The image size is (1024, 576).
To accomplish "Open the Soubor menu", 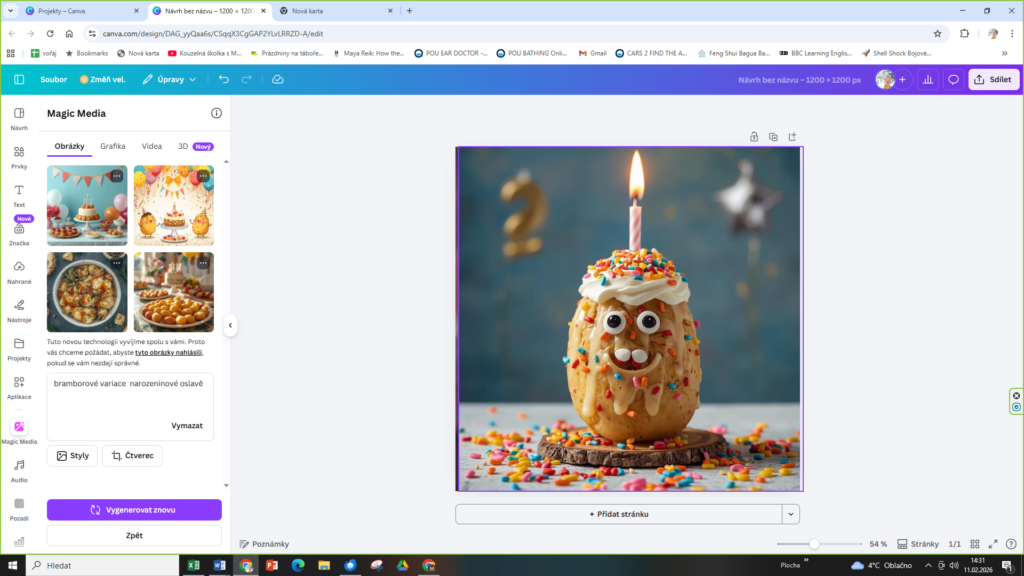I will click(54, 79).
